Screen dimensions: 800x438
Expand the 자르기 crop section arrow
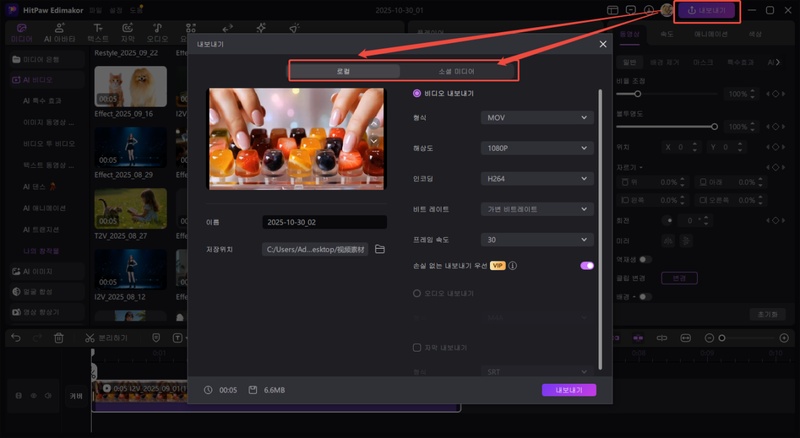641,167
